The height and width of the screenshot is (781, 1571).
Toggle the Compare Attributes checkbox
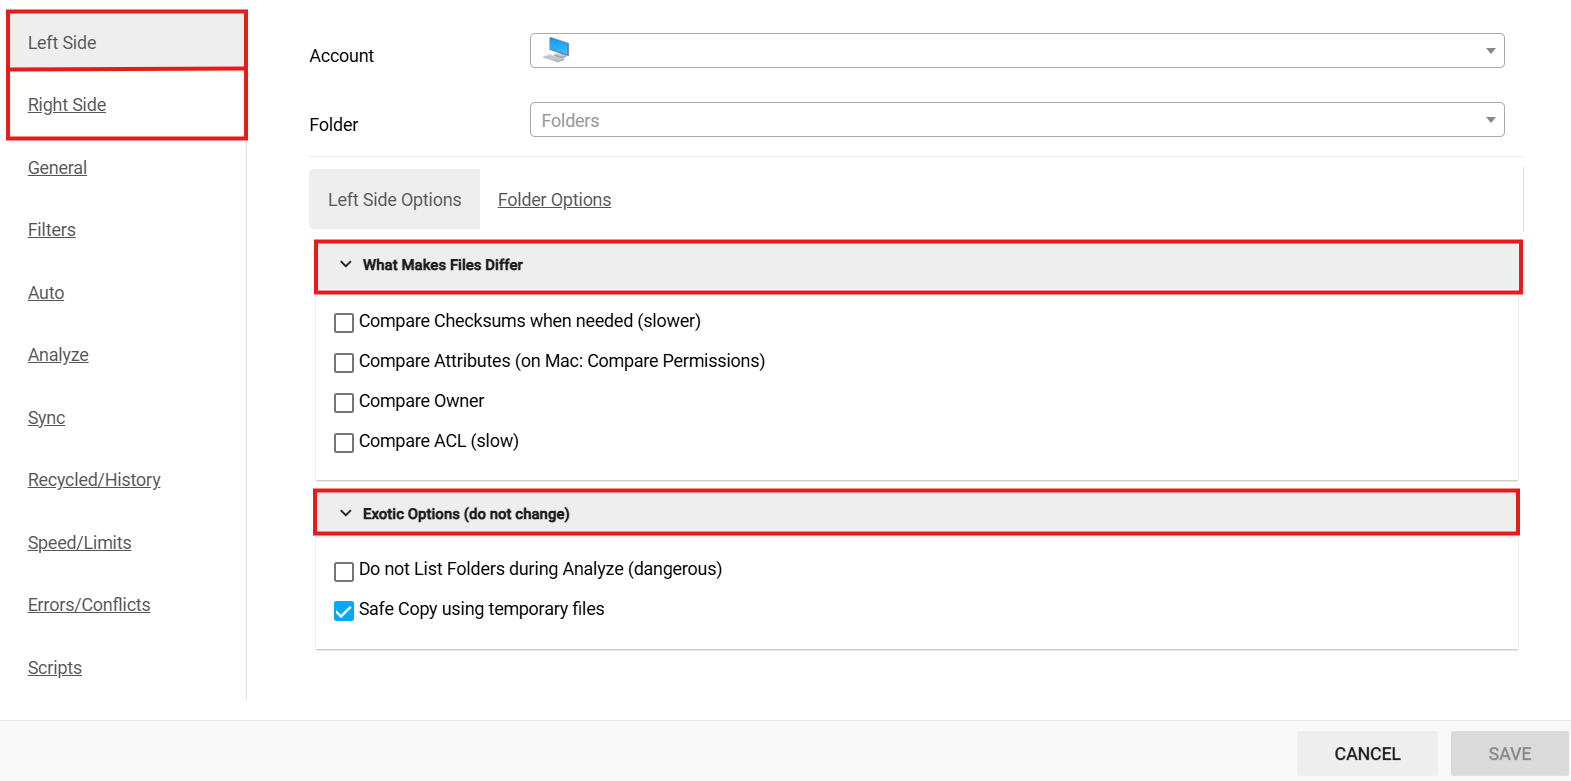click(x=344, y=362)
